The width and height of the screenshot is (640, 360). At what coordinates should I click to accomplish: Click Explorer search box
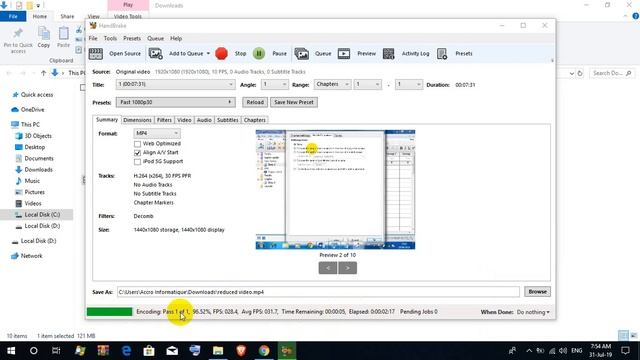tap(611, 73)
